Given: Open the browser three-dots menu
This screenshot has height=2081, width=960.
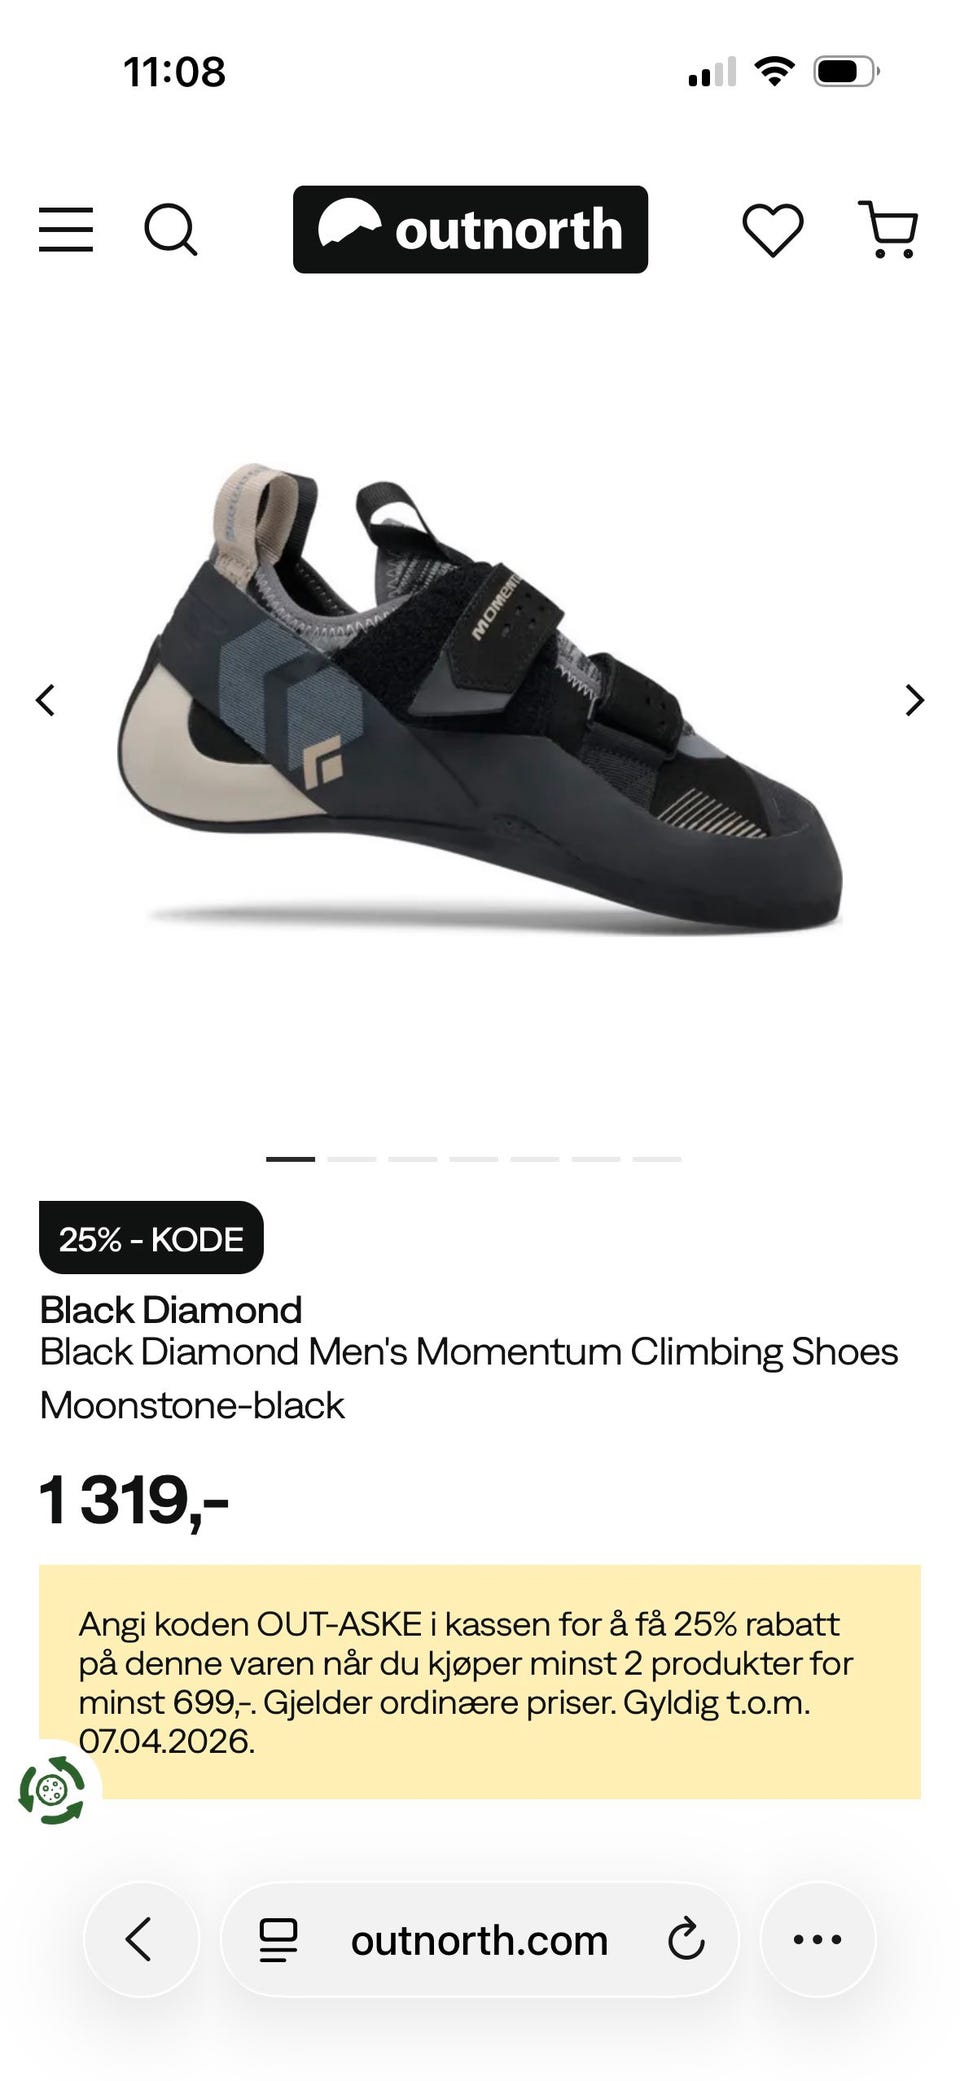Looking at the screenshot, I should (x=818, y=1940).
